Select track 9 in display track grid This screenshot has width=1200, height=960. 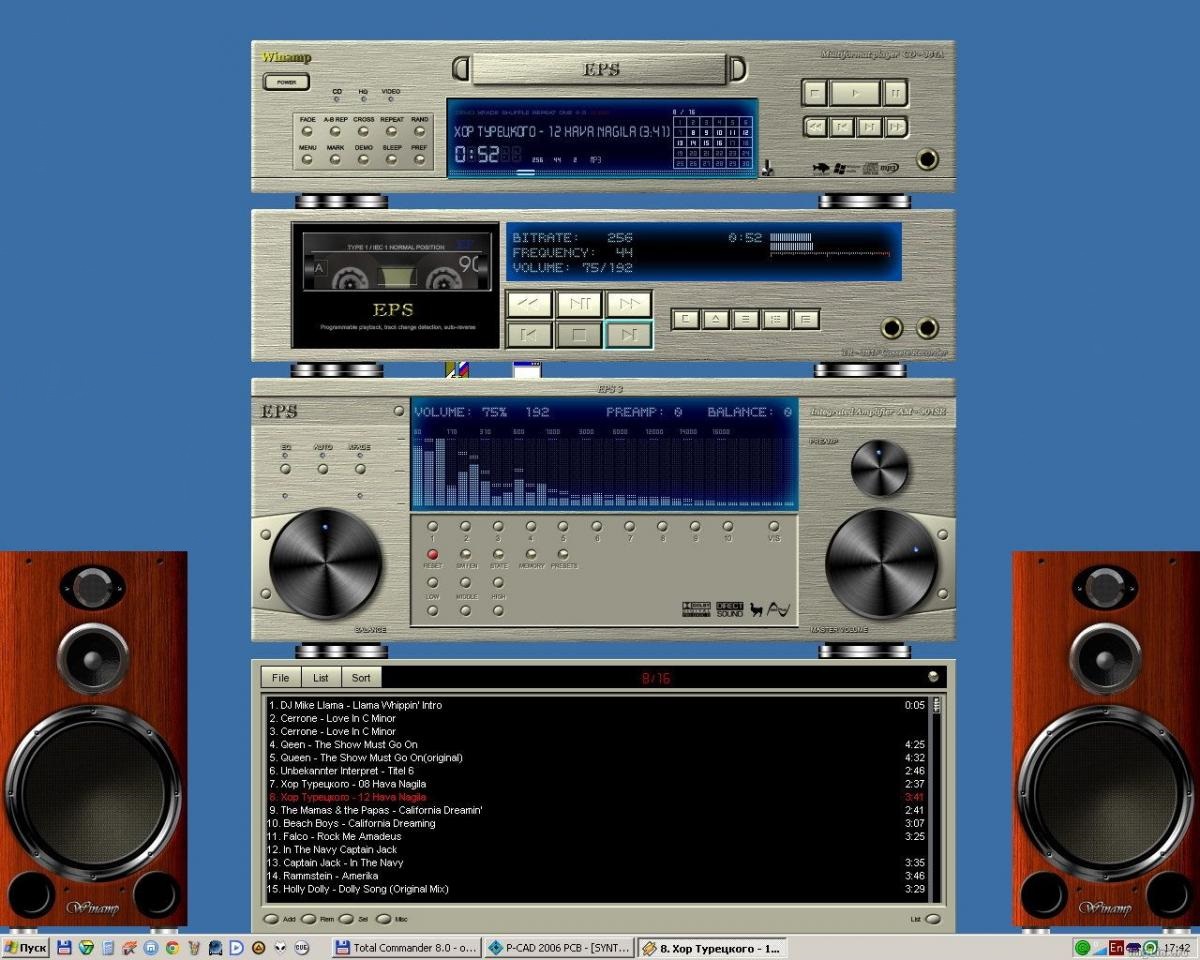click(706, 132)
